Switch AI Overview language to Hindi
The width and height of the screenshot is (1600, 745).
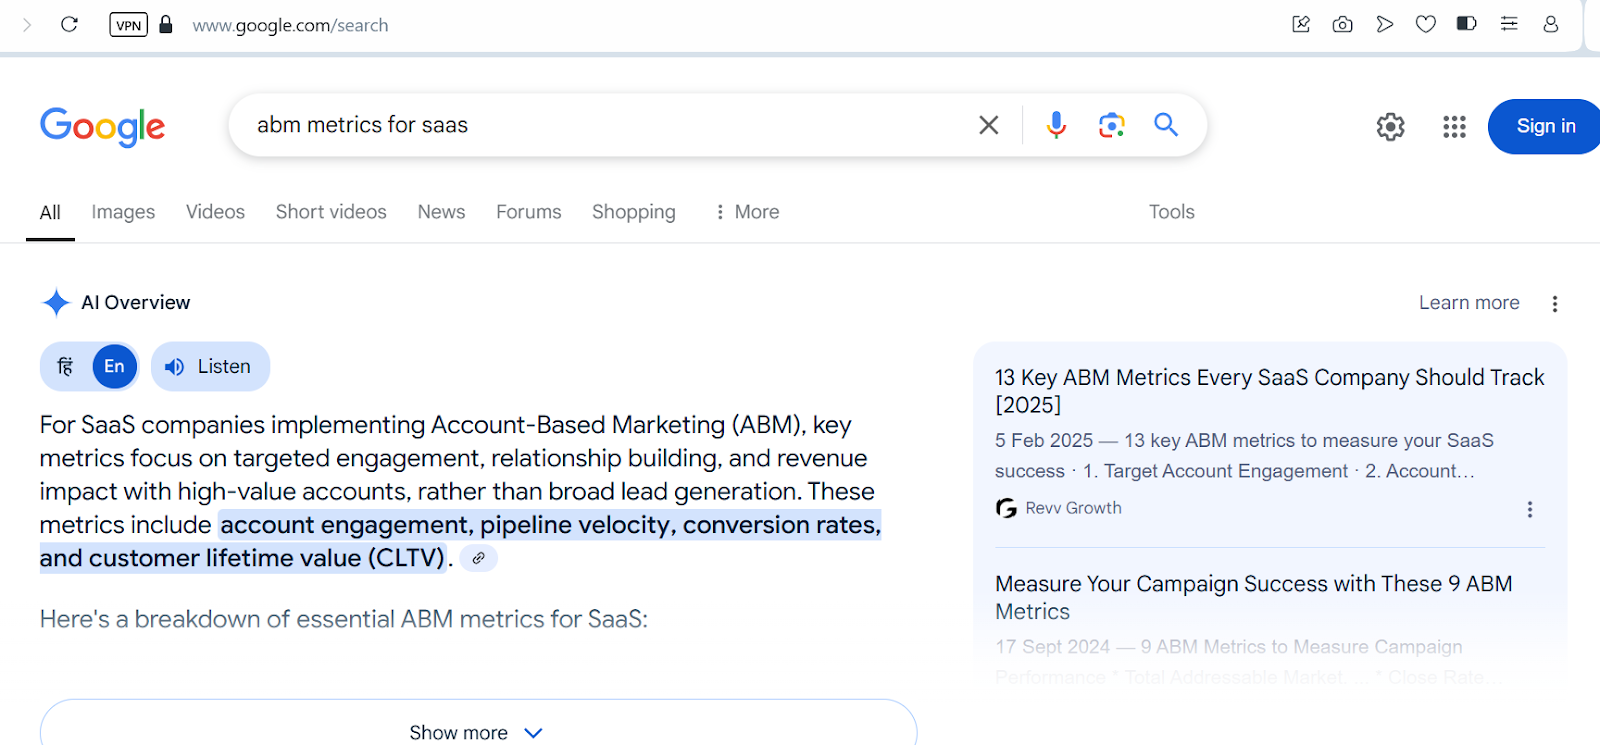point(65,367)
